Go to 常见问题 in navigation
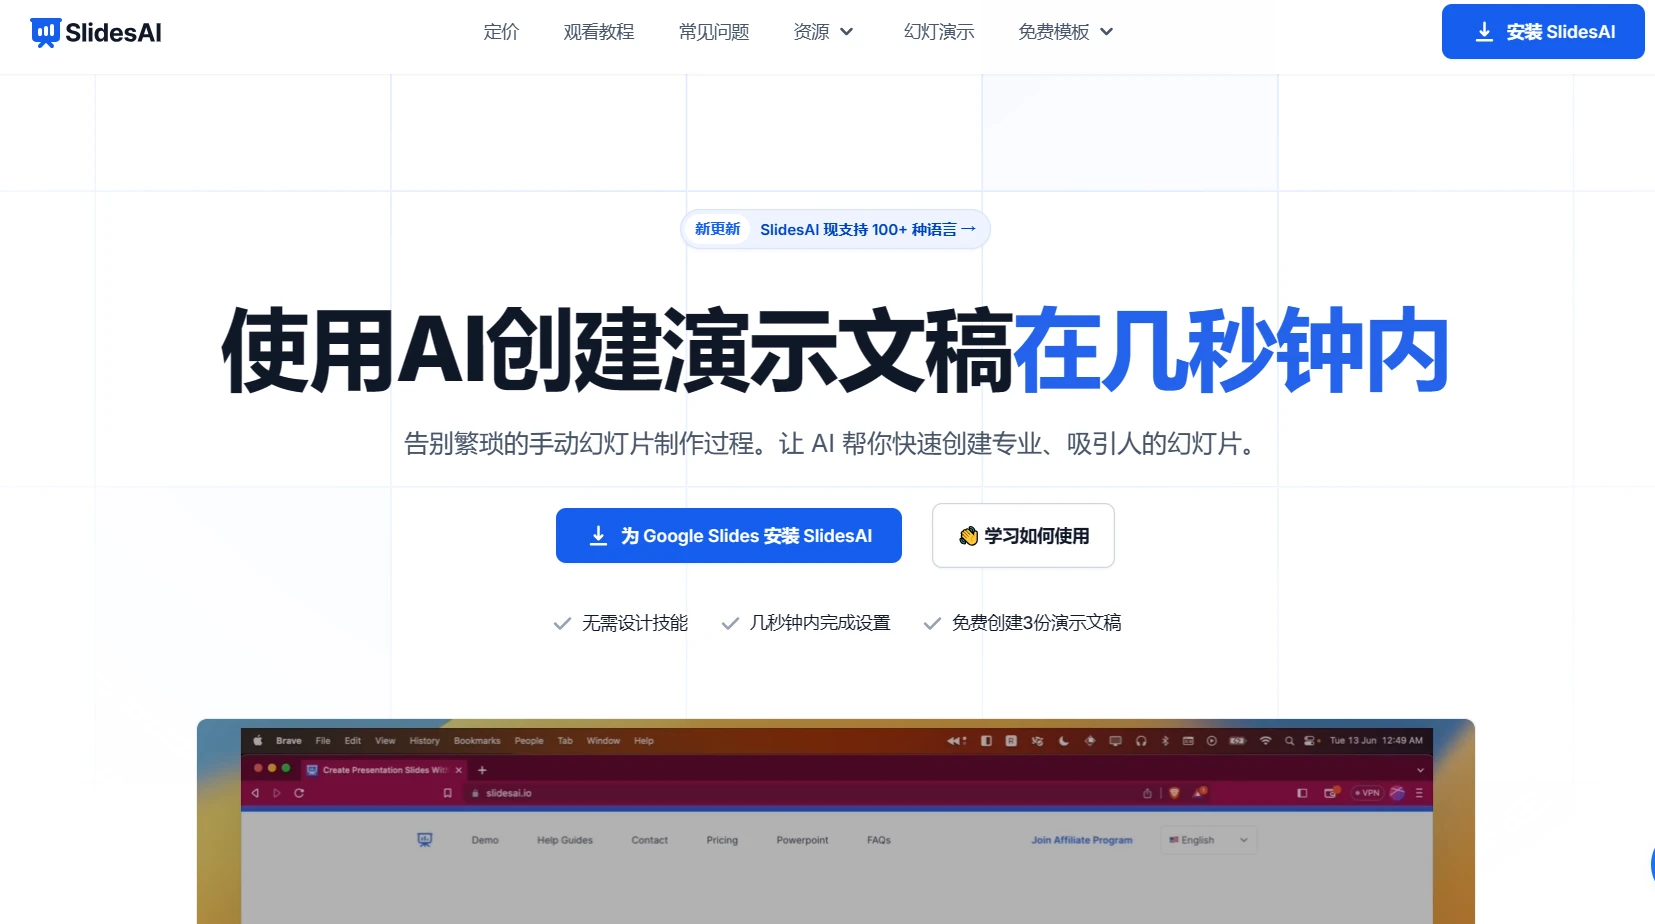The image size is (1655, 924). (714, 32)
